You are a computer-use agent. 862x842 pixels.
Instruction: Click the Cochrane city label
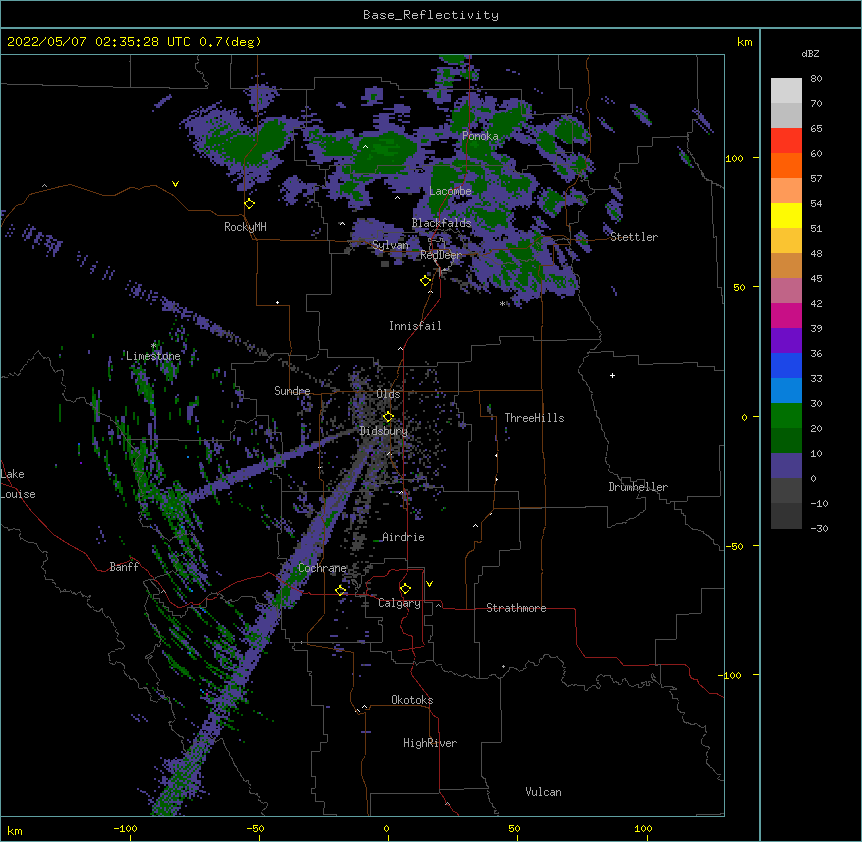323,568
